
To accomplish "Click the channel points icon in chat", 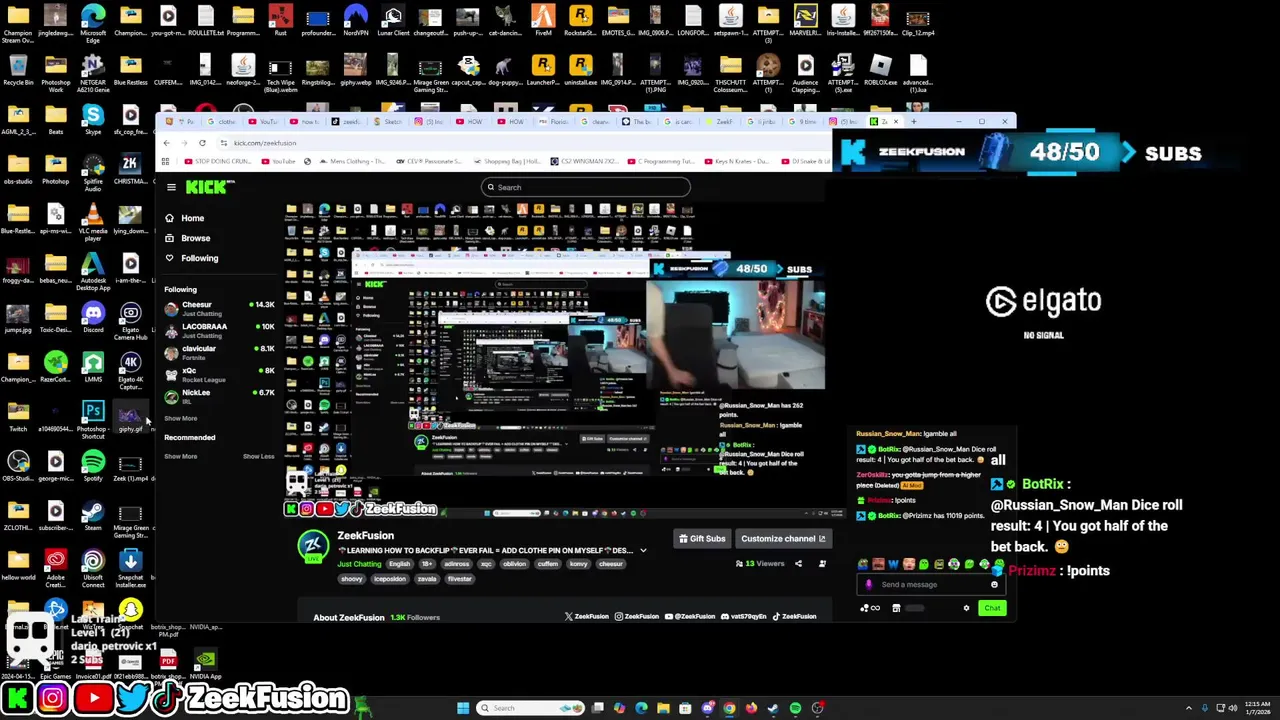I will tap(869, 608).
